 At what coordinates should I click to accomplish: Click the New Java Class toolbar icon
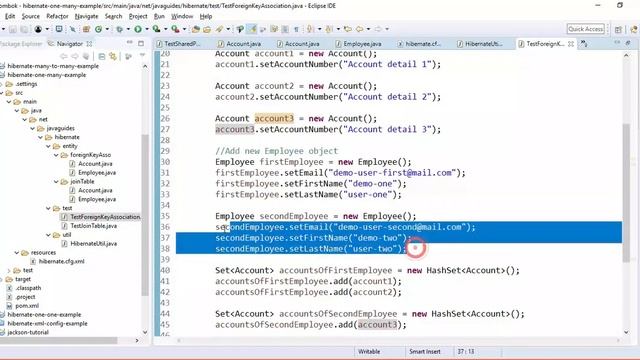(98, 29)
